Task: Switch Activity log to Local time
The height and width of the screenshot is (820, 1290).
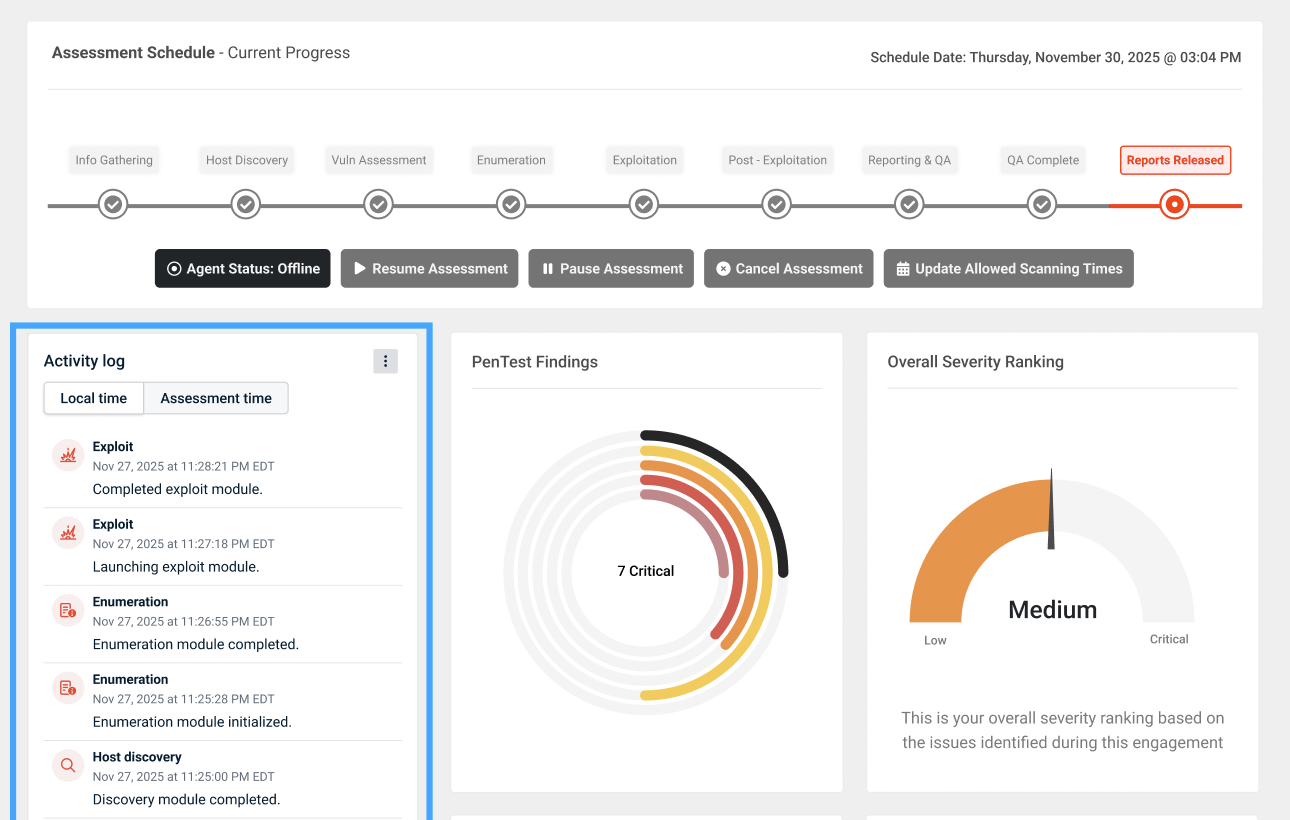Action: pyautogui.click(x=94, y=398)
